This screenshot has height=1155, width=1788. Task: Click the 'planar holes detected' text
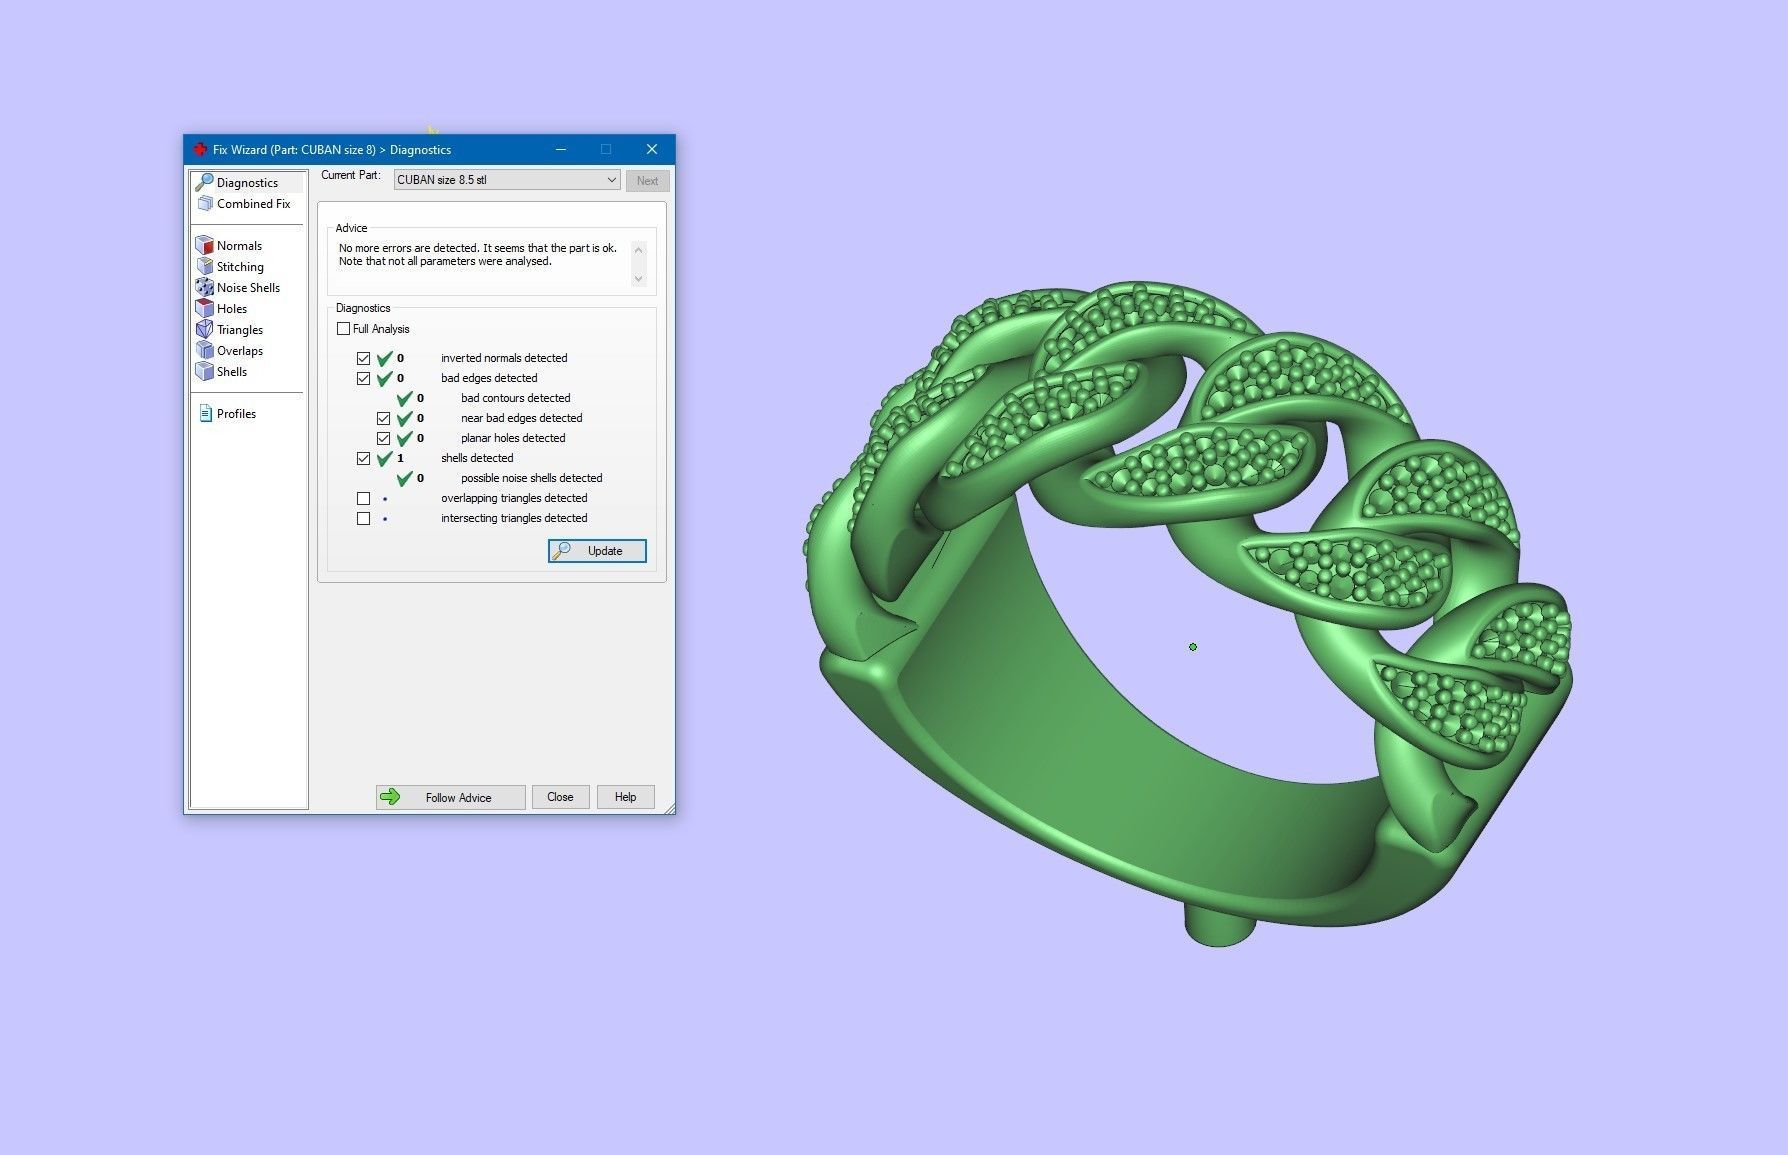(x=513, y=438)
